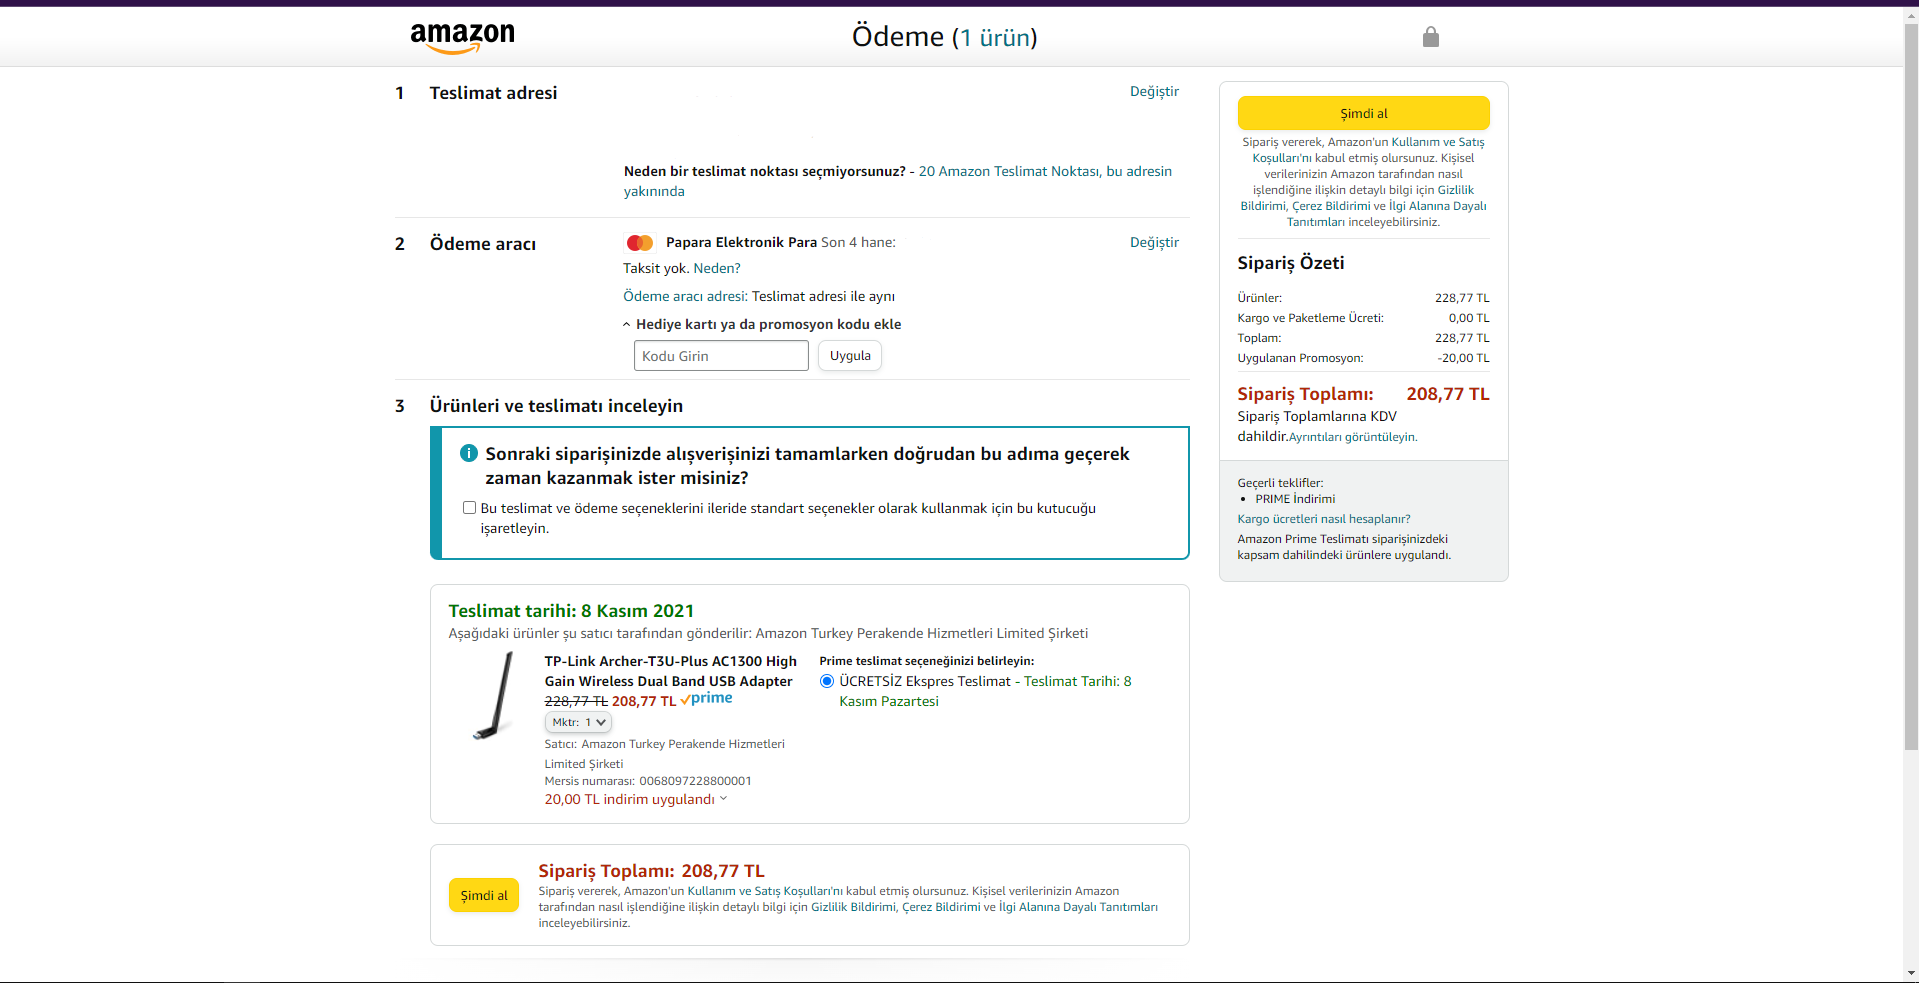Image resolution: width=1919 pixels, height=983 pixels.
Task: Collapse the Hediye kartı ya da promosyon kodu section
Action: click(762, 324)
